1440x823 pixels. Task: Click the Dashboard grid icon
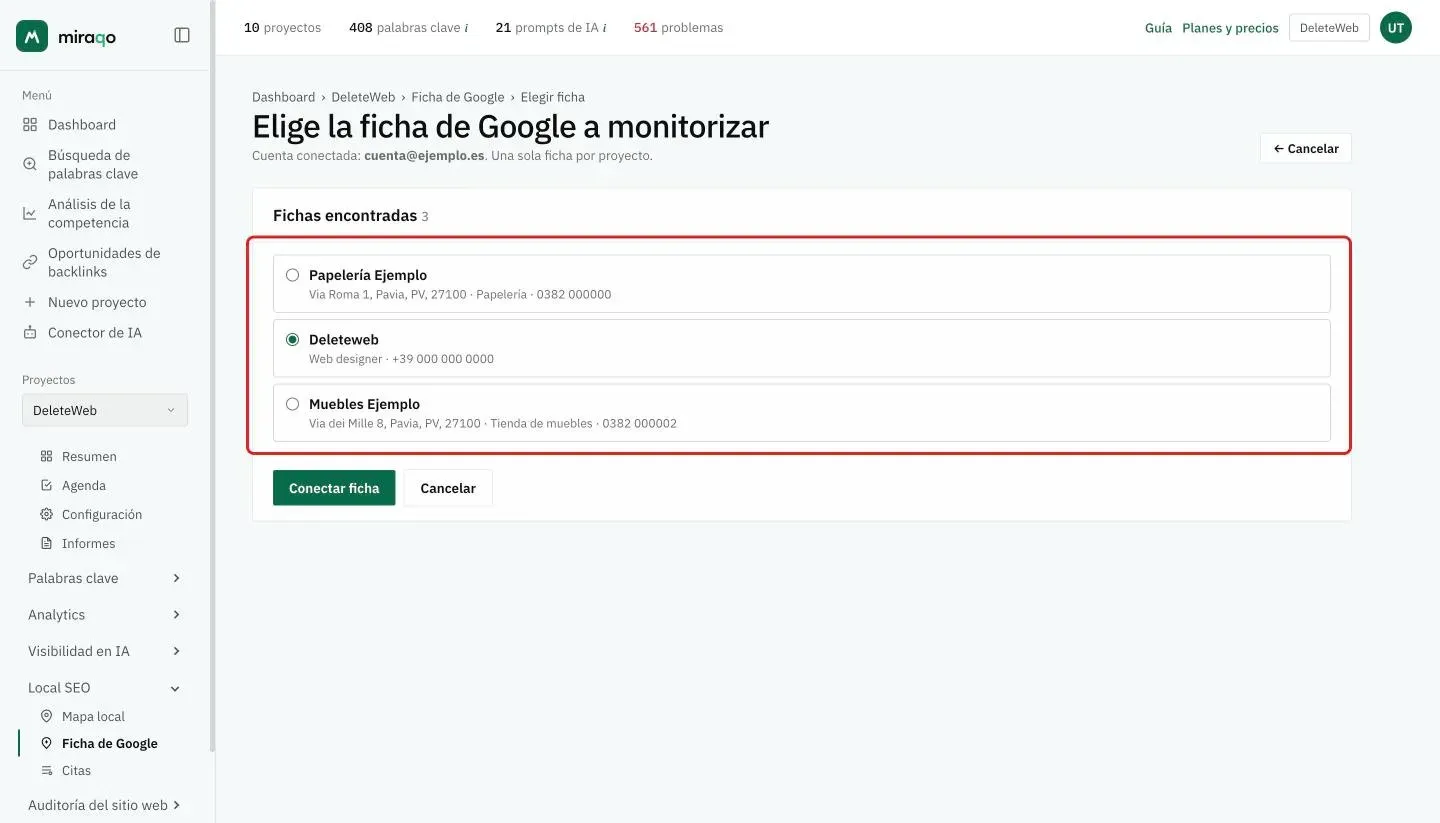(x=30, y=125)
